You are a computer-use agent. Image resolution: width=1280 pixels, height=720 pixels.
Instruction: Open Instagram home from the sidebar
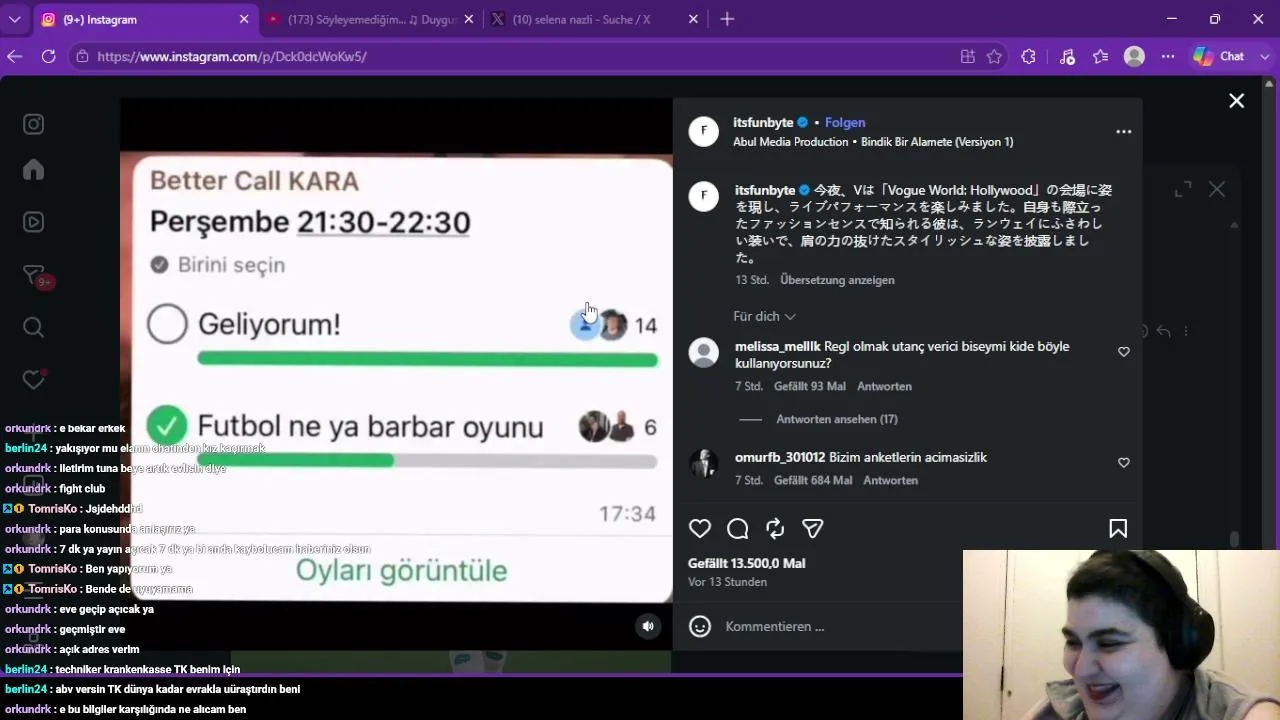click(33, 170)
